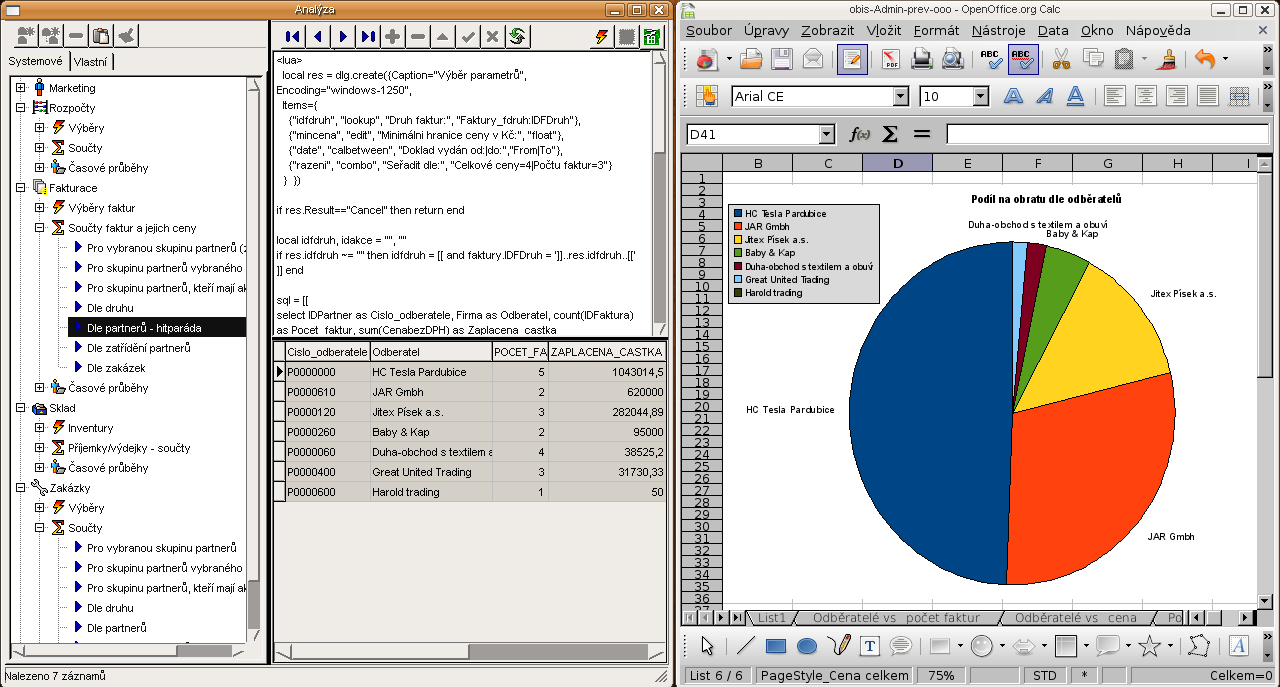Expand the Marketing tree node

(x=21, y=88)
